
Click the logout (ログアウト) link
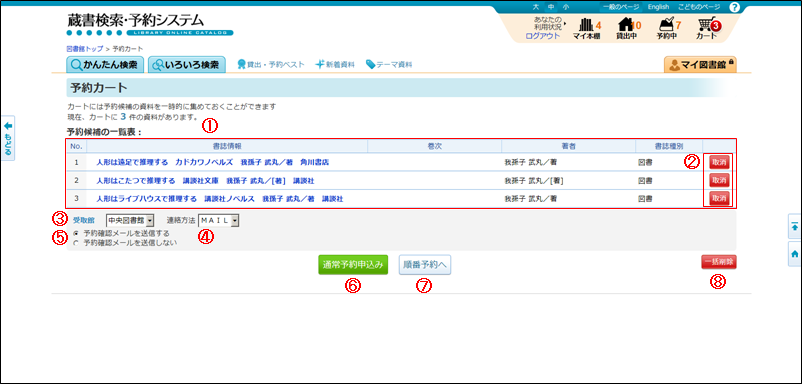click(x=543, y=36)
